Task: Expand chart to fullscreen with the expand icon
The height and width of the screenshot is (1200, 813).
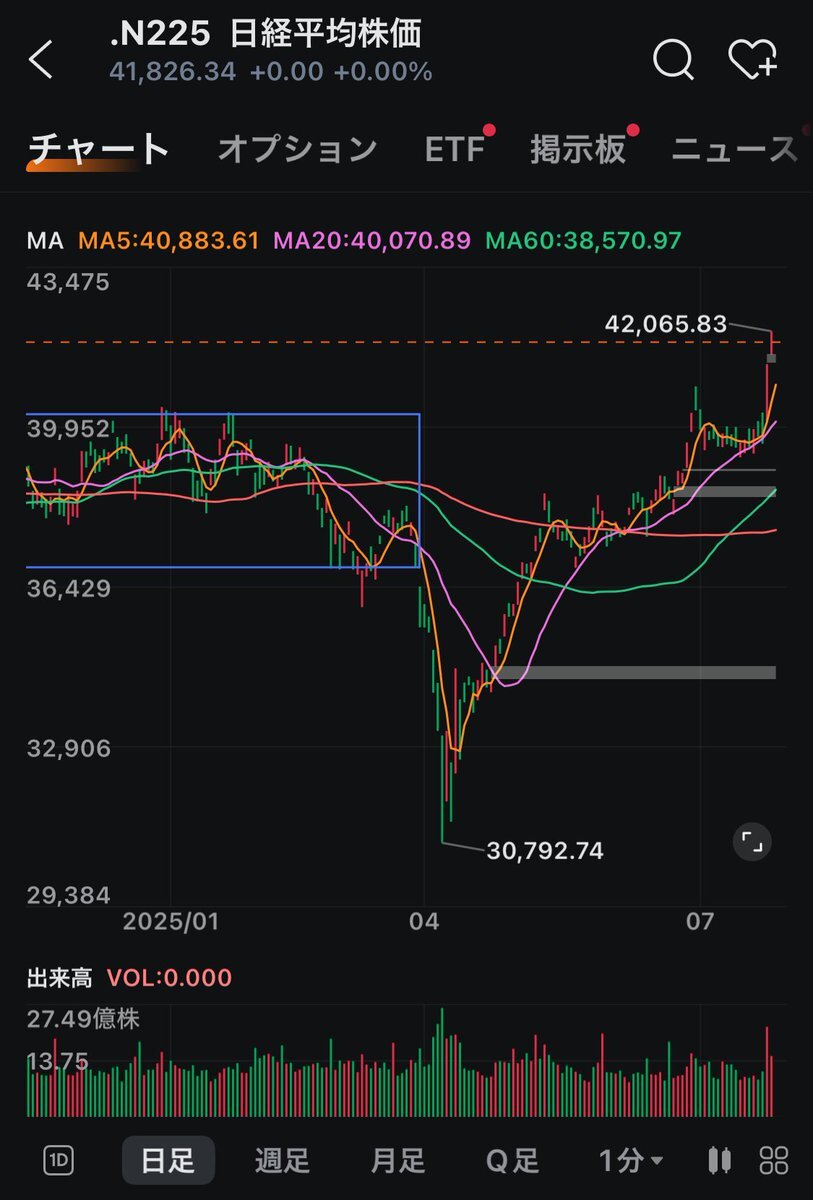Action: [x=752, y=843]
